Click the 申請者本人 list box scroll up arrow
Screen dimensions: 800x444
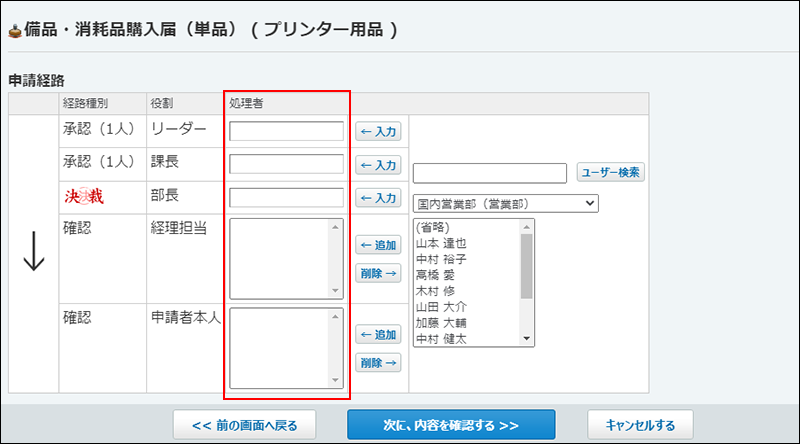[x=335, y=316]
